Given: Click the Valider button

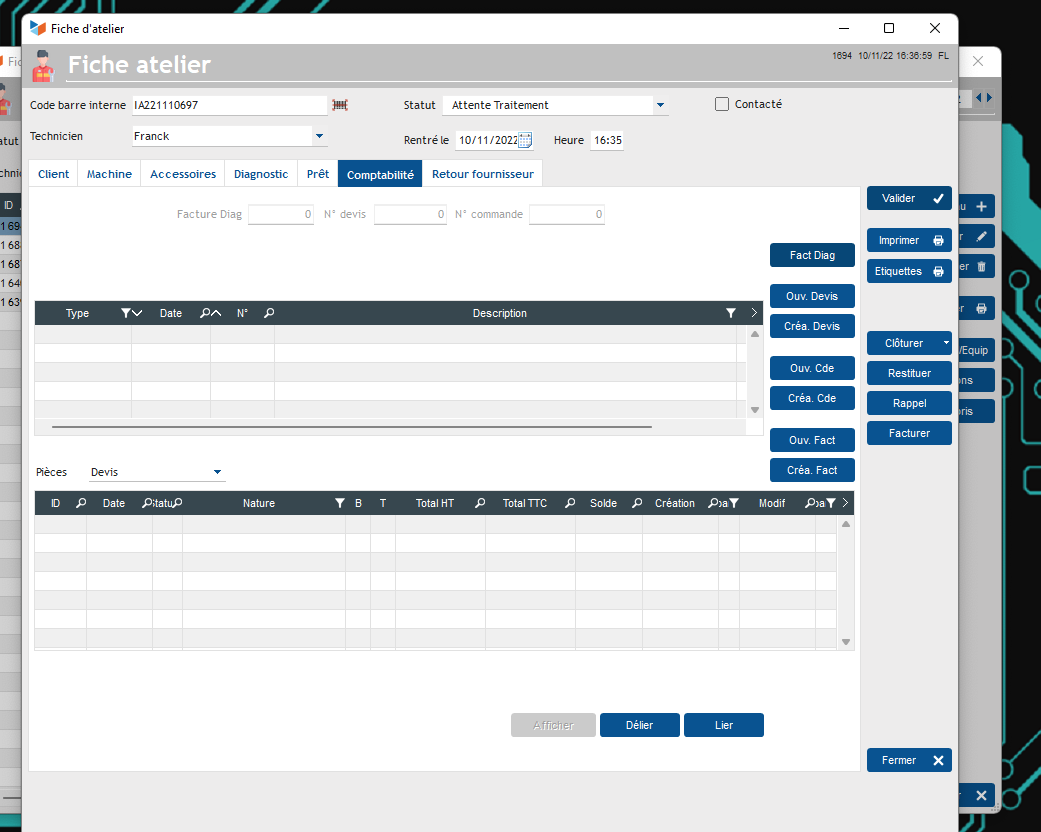Looking at the screenshot, I should tap(908, 199).
